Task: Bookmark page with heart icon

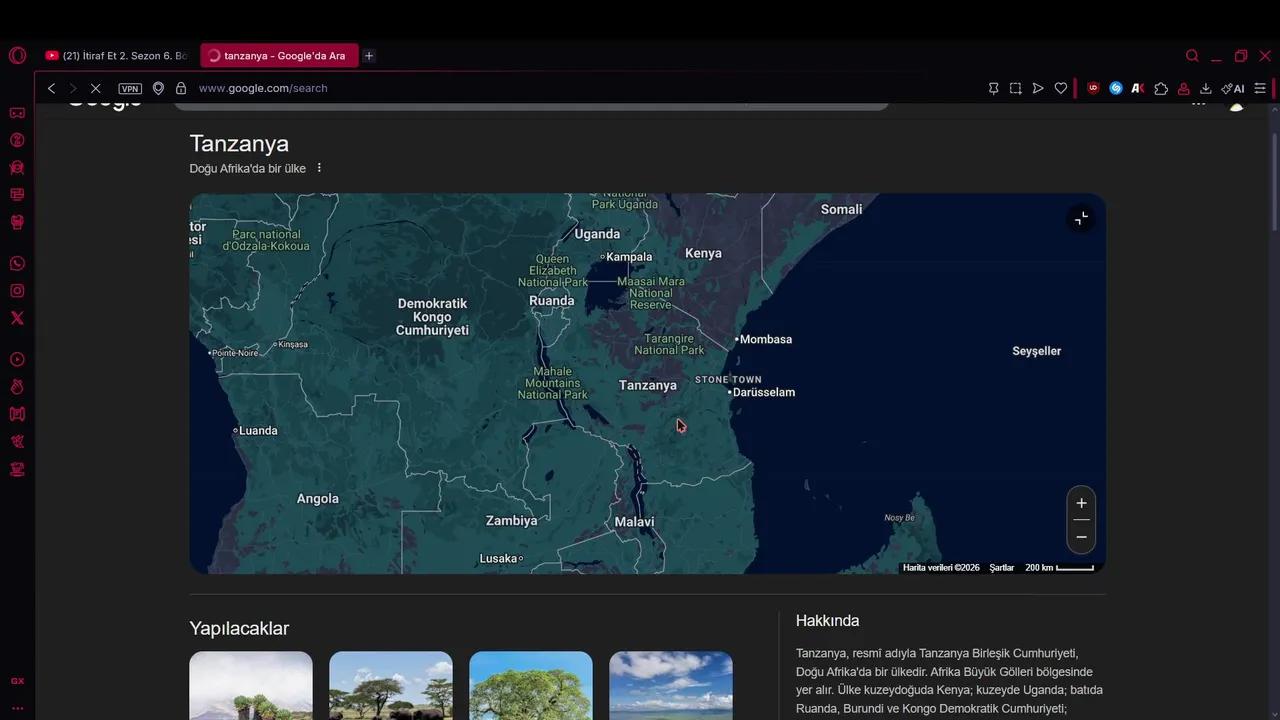Action: pos(1061,88)
